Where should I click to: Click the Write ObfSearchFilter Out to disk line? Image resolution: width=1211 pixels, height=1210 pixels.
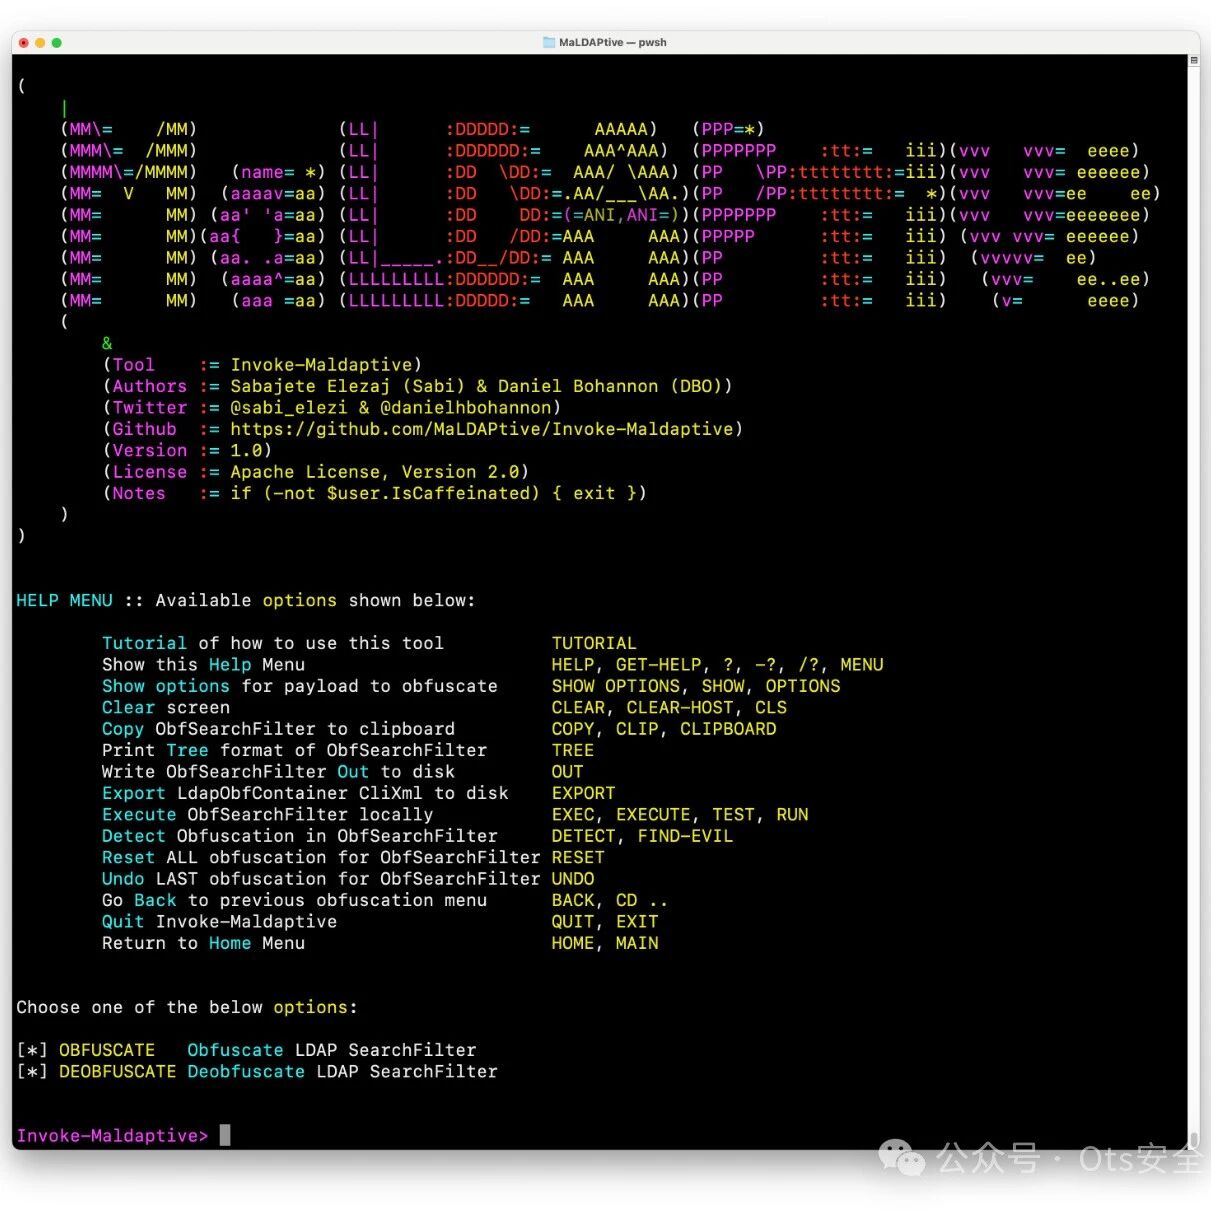(278, 772)
